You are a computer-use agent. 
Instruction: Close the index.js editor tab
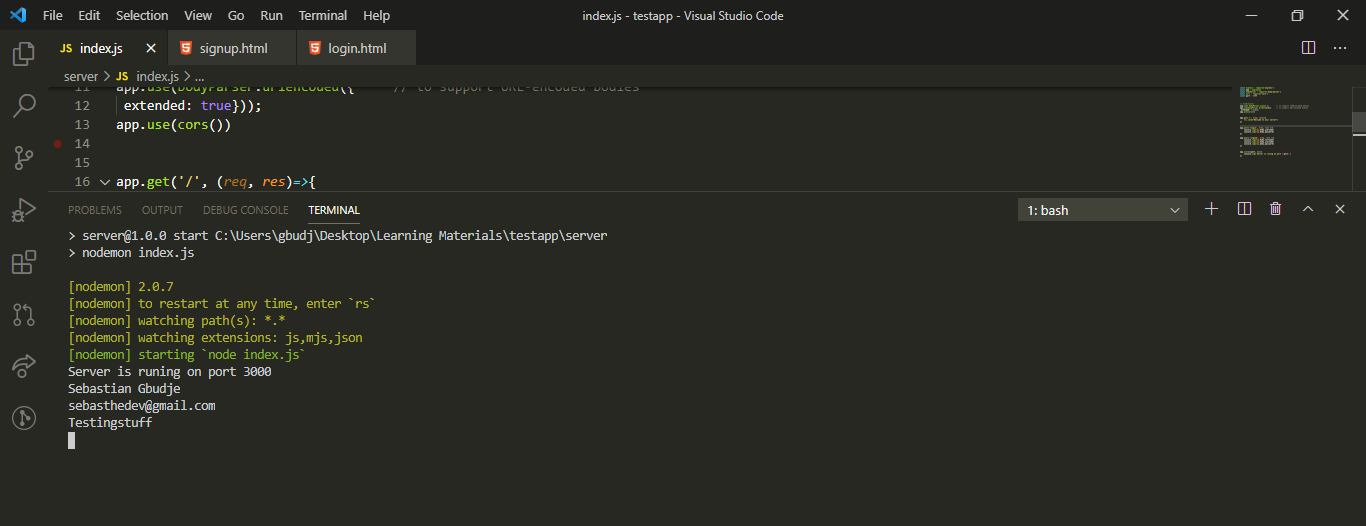pos(151,48)
